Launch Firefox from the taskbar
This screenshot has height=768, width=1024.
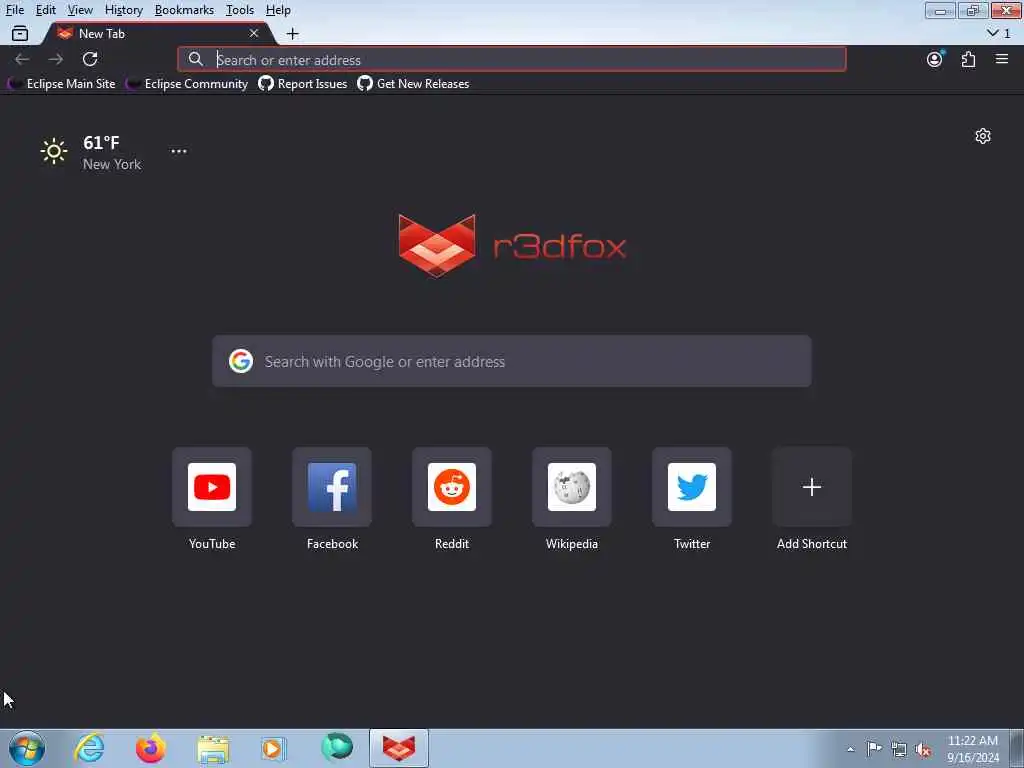[x=150, y=748]
